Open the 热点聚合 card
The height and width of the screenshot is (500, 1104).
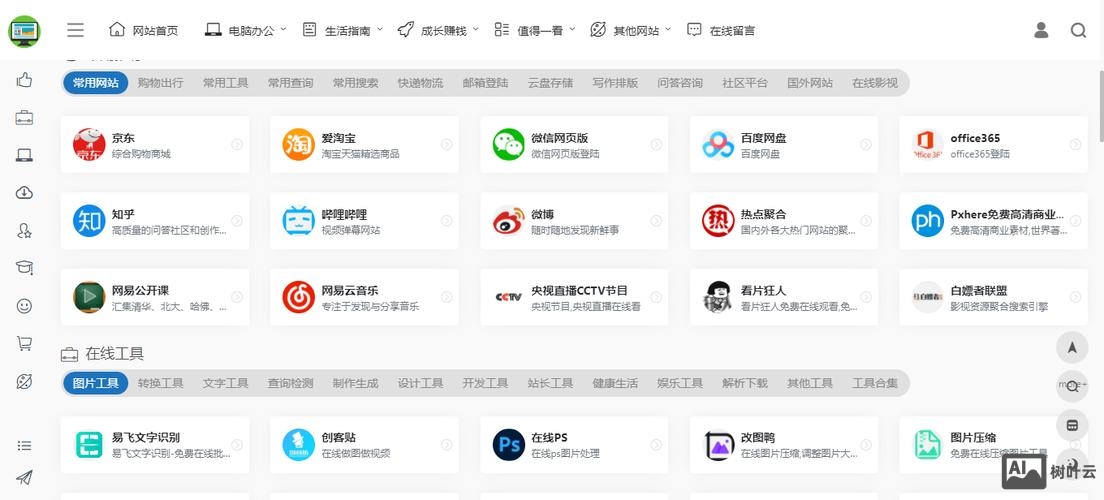coord(784,220)
